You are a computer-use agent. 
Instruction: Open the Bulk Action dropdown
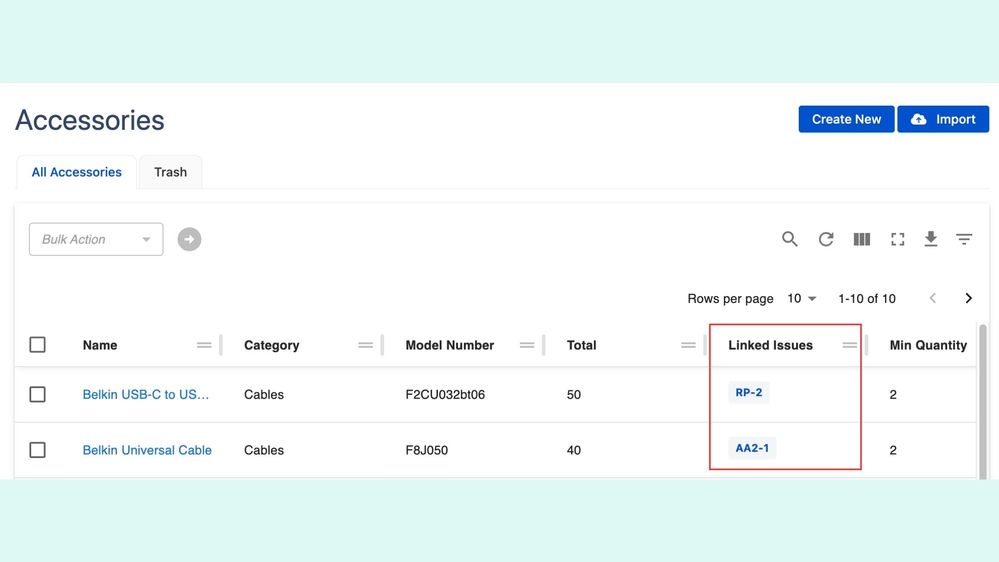coord(96,239)
